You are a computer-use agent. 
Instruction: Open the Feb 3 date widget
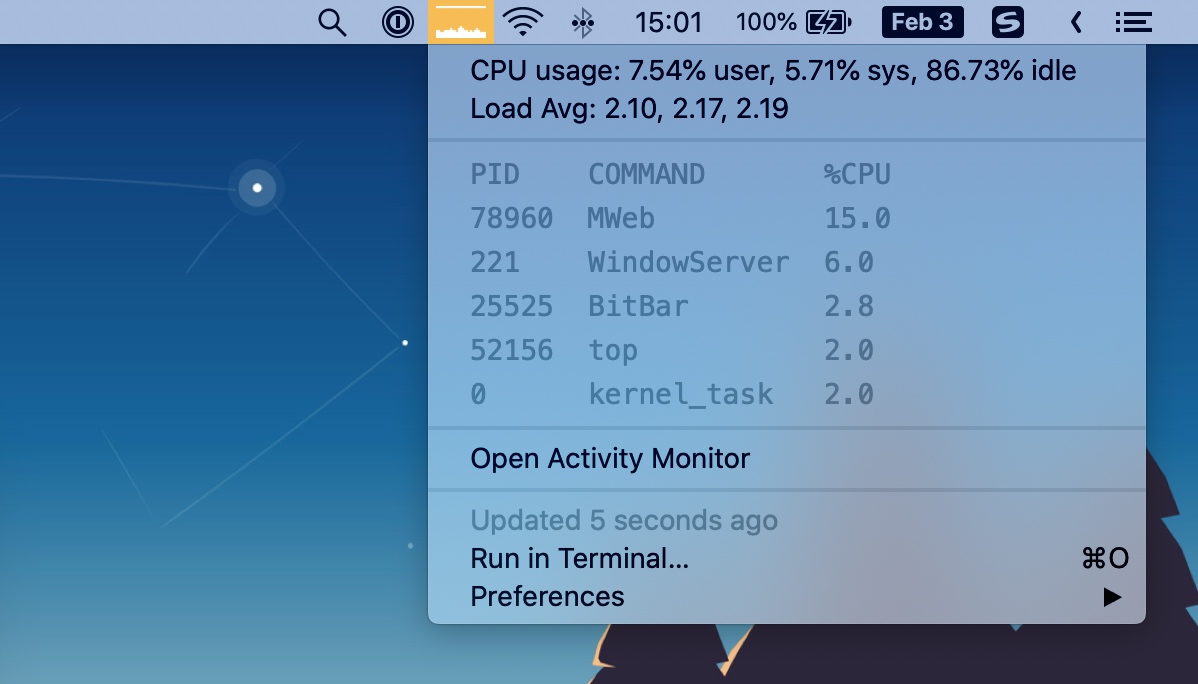[x=922, y=22]
